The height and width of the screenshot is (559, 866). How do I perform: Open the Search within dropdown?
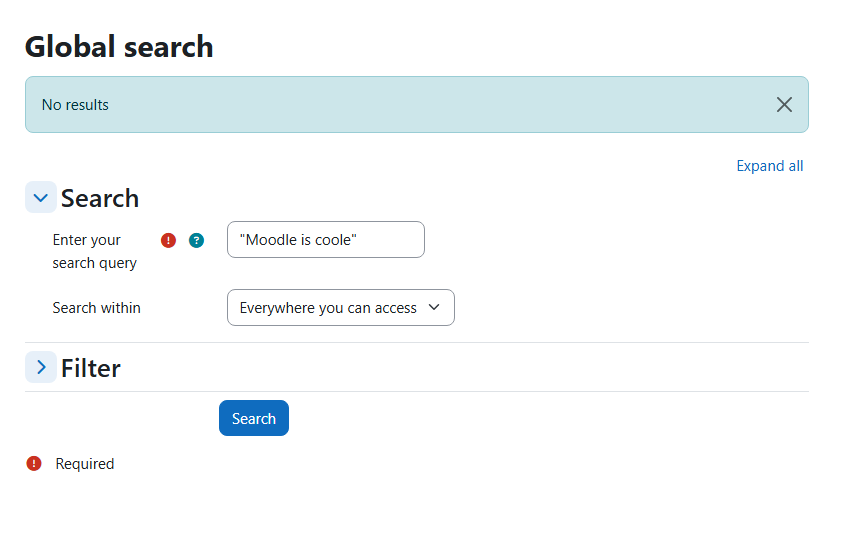click(341, 308)
